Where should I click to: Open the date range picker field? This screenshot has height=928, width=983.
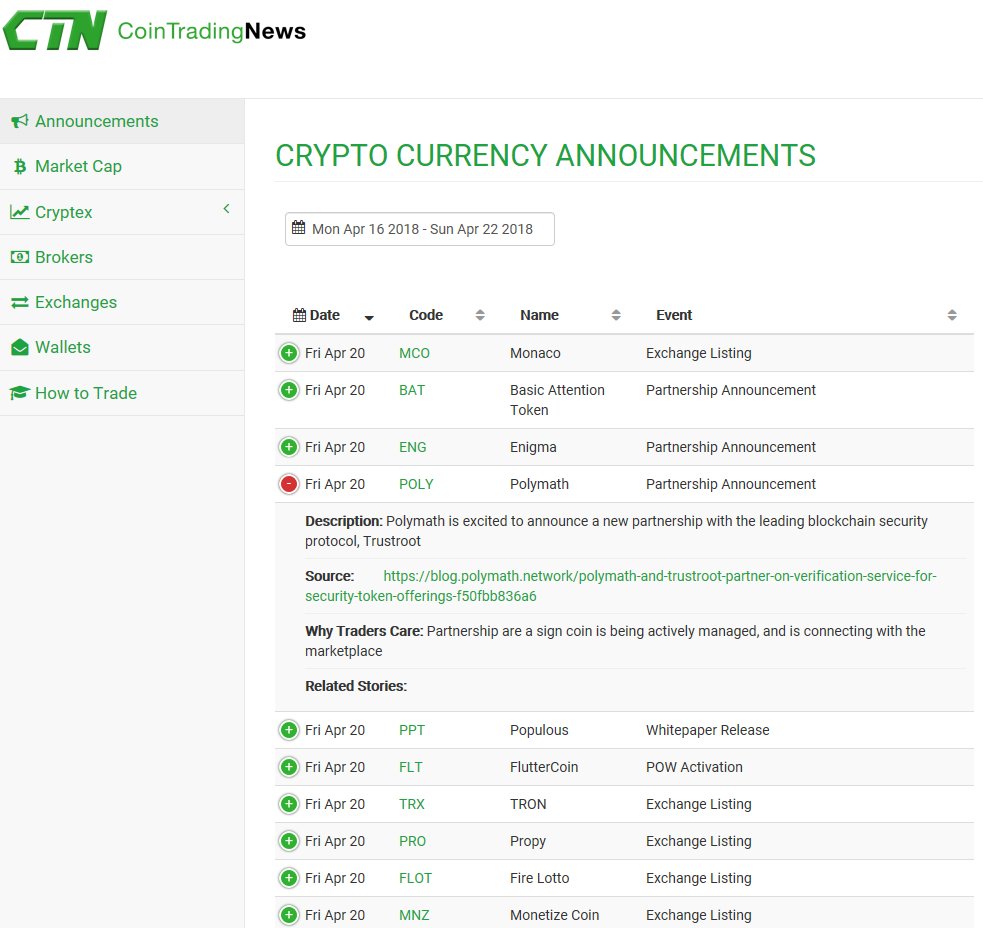click(420, 229)
